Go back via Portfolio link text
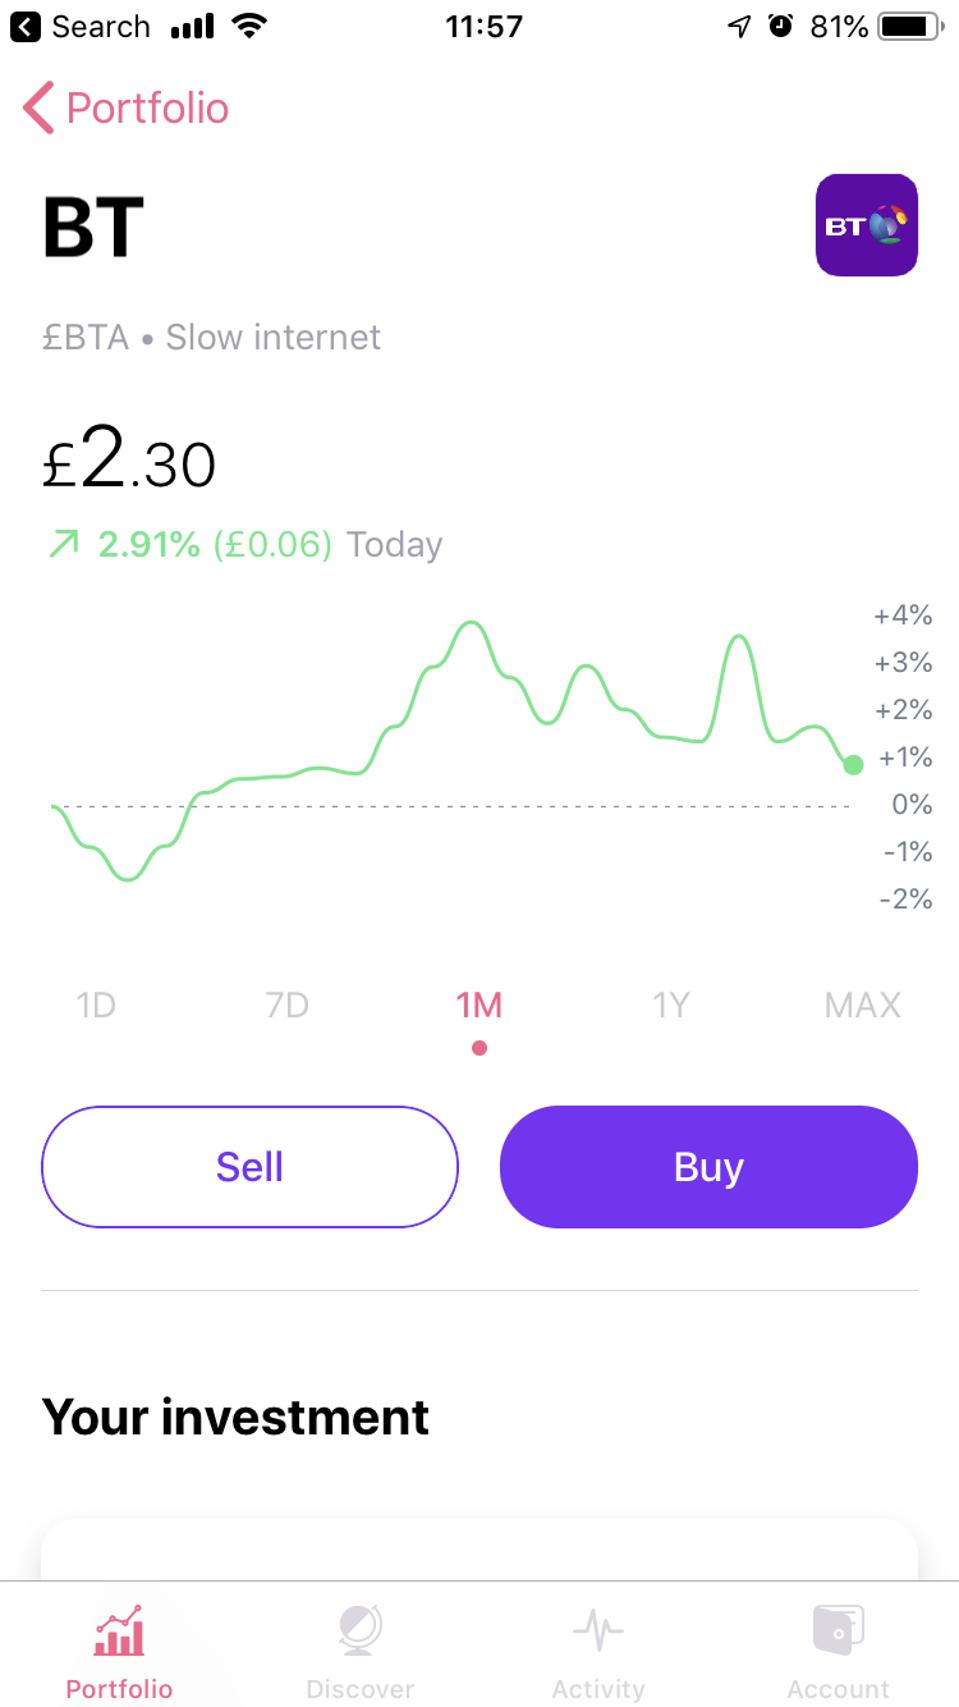Viewport: 959px width, 1707px height. (x=147, y=108)
